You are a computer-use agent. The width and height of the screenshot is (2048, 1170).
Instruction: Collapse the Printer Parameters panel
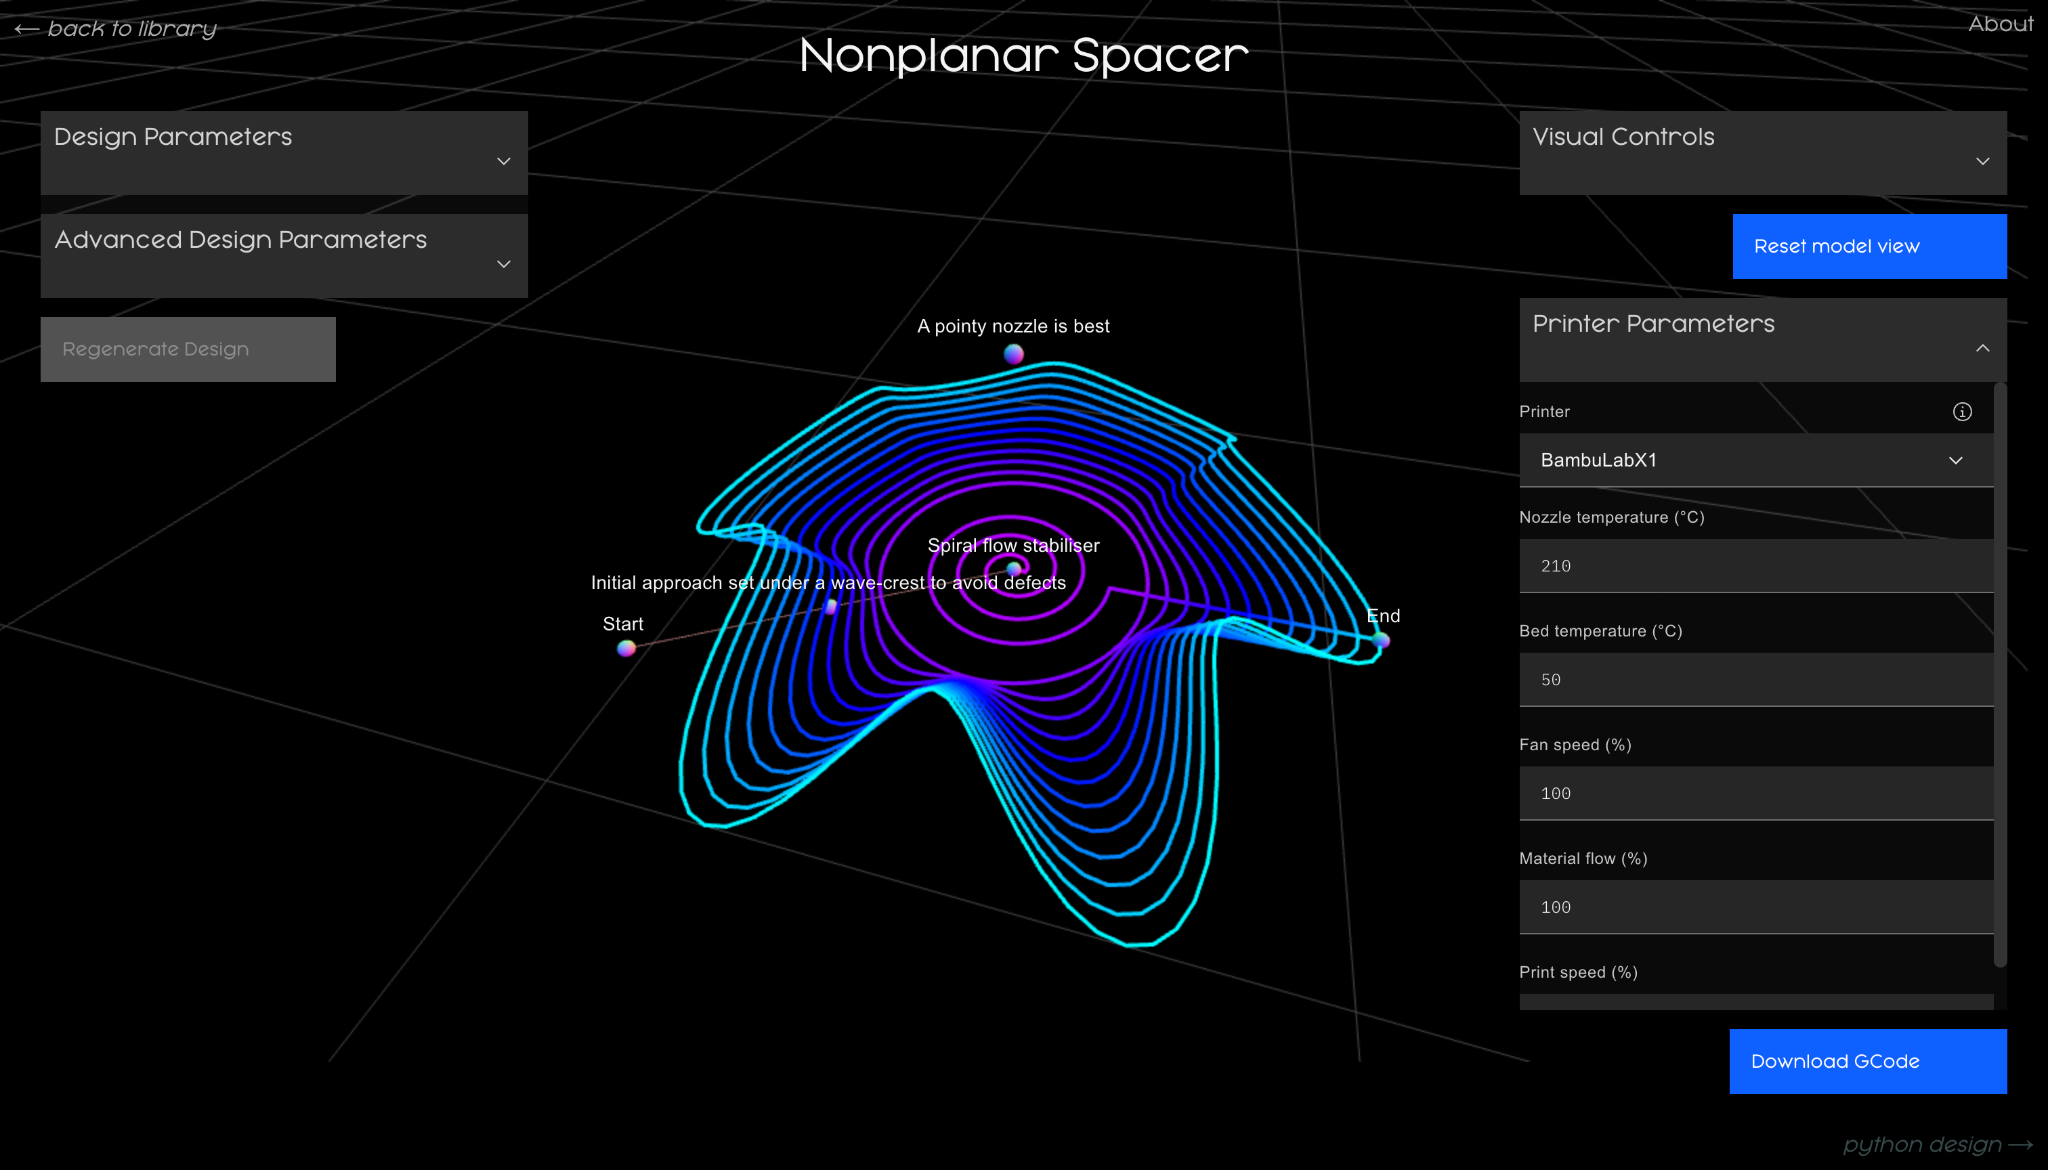tap(1762, 340)
